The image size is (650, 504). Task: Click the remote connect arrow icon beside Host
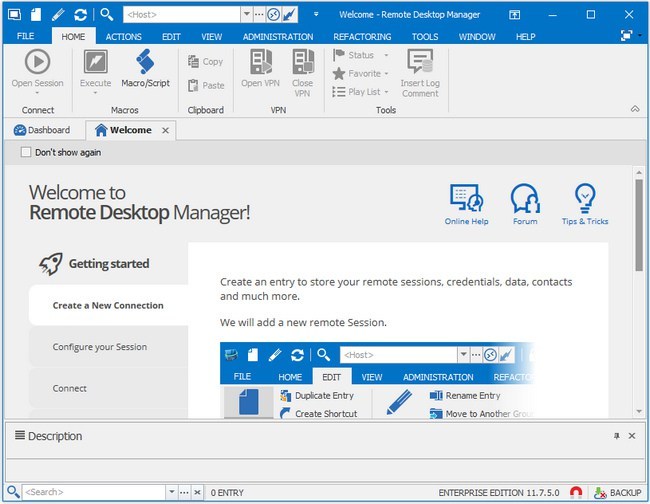(x=289, y=15)
